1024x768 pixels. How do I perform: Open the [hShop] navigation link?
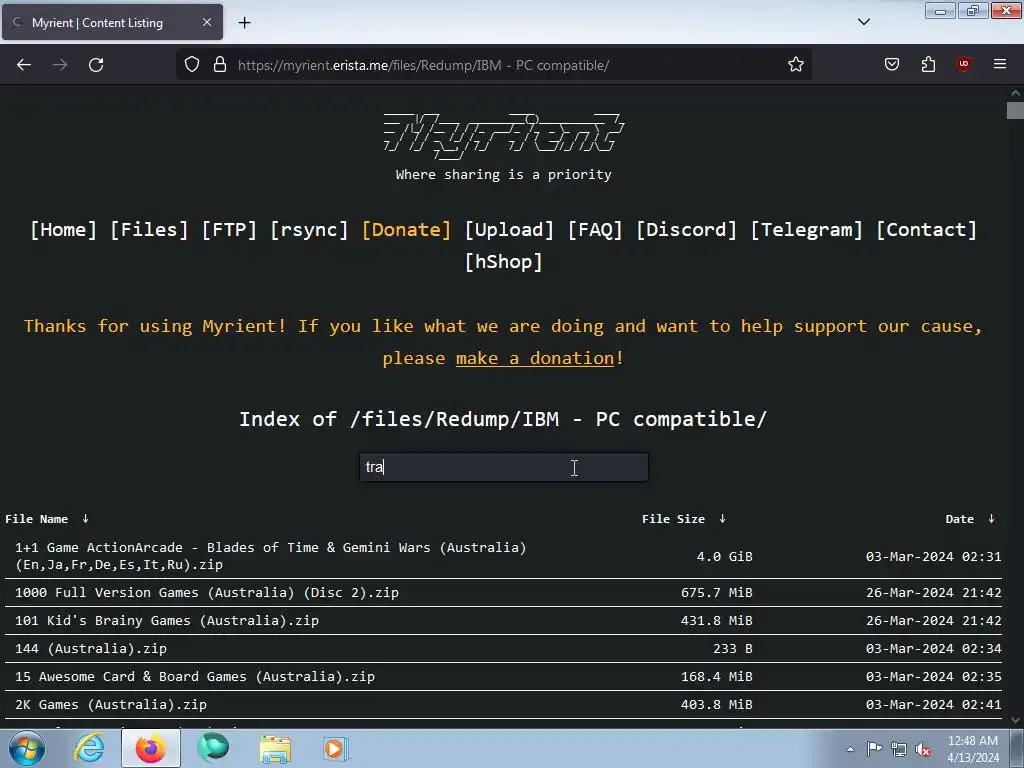(503, 262)
